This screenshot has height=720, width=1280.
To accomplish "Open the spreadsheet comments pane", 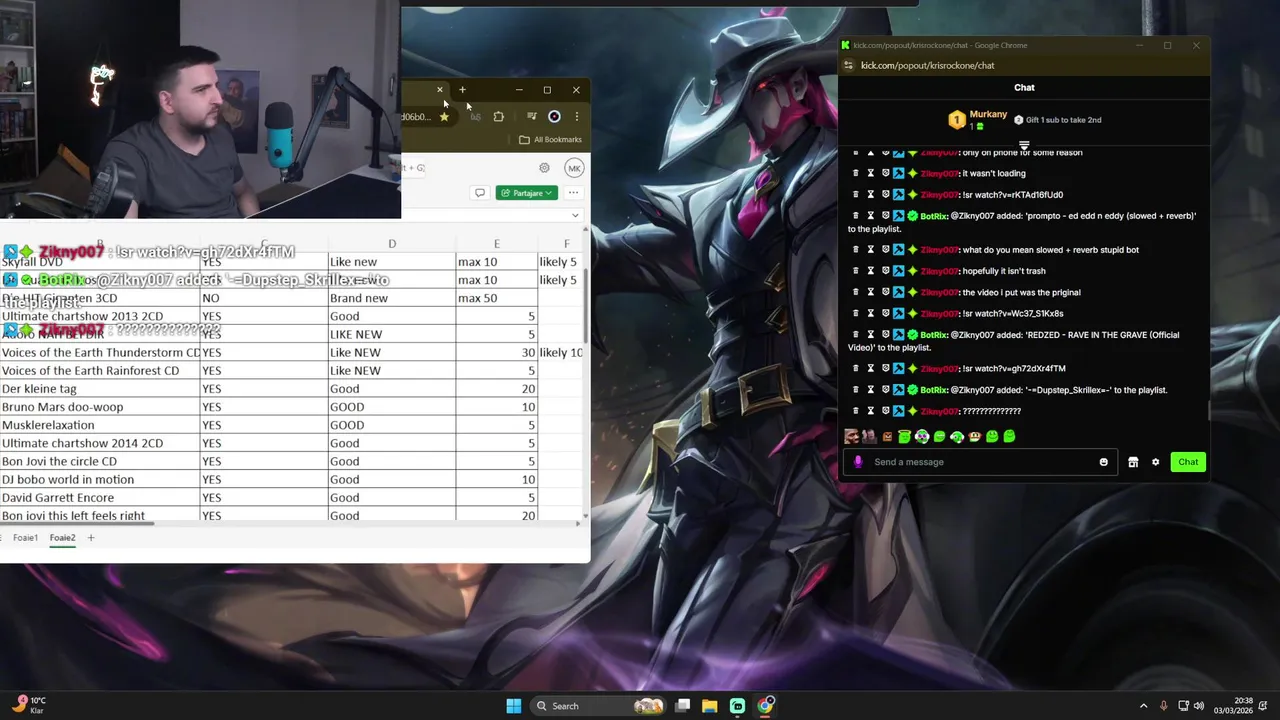I will (480, 193).
